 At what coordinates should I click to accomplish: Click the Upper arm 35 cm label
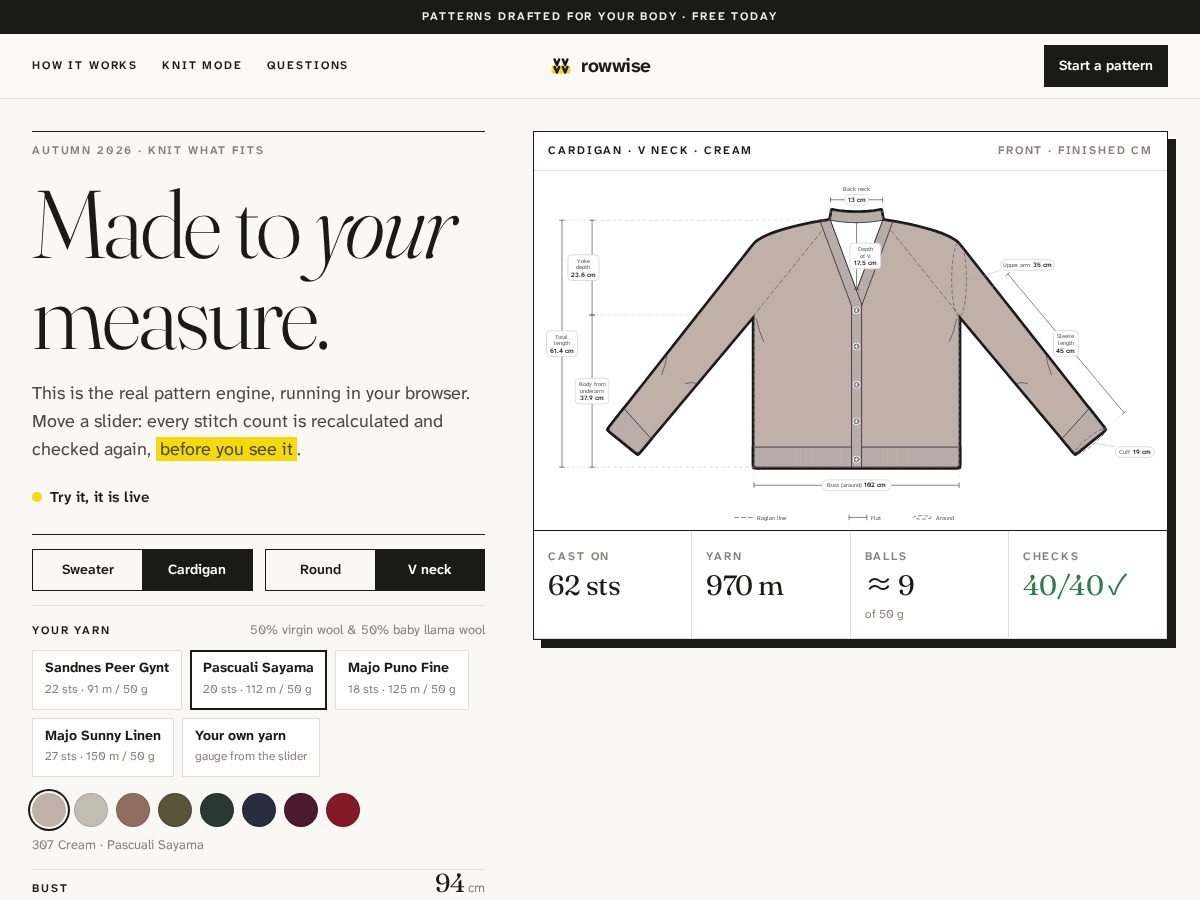(x=1027, y=265)
